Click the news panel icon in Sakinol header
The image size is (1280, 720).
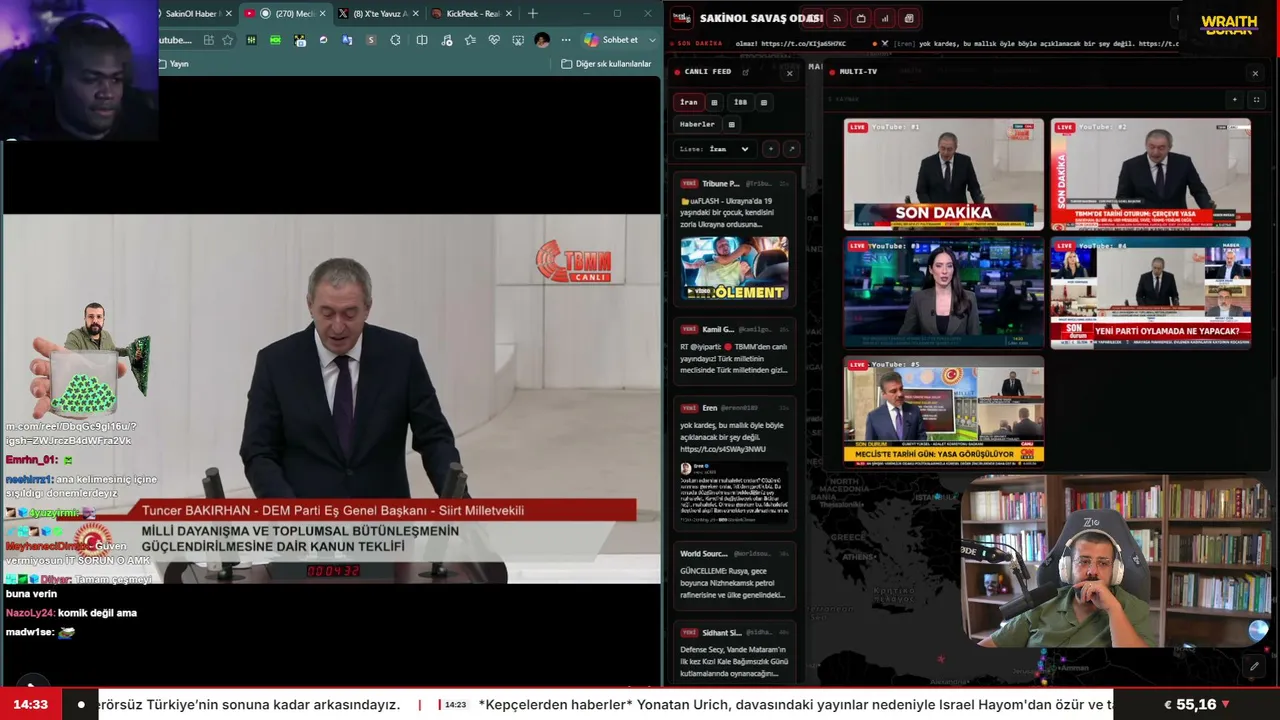pos(909,18)
